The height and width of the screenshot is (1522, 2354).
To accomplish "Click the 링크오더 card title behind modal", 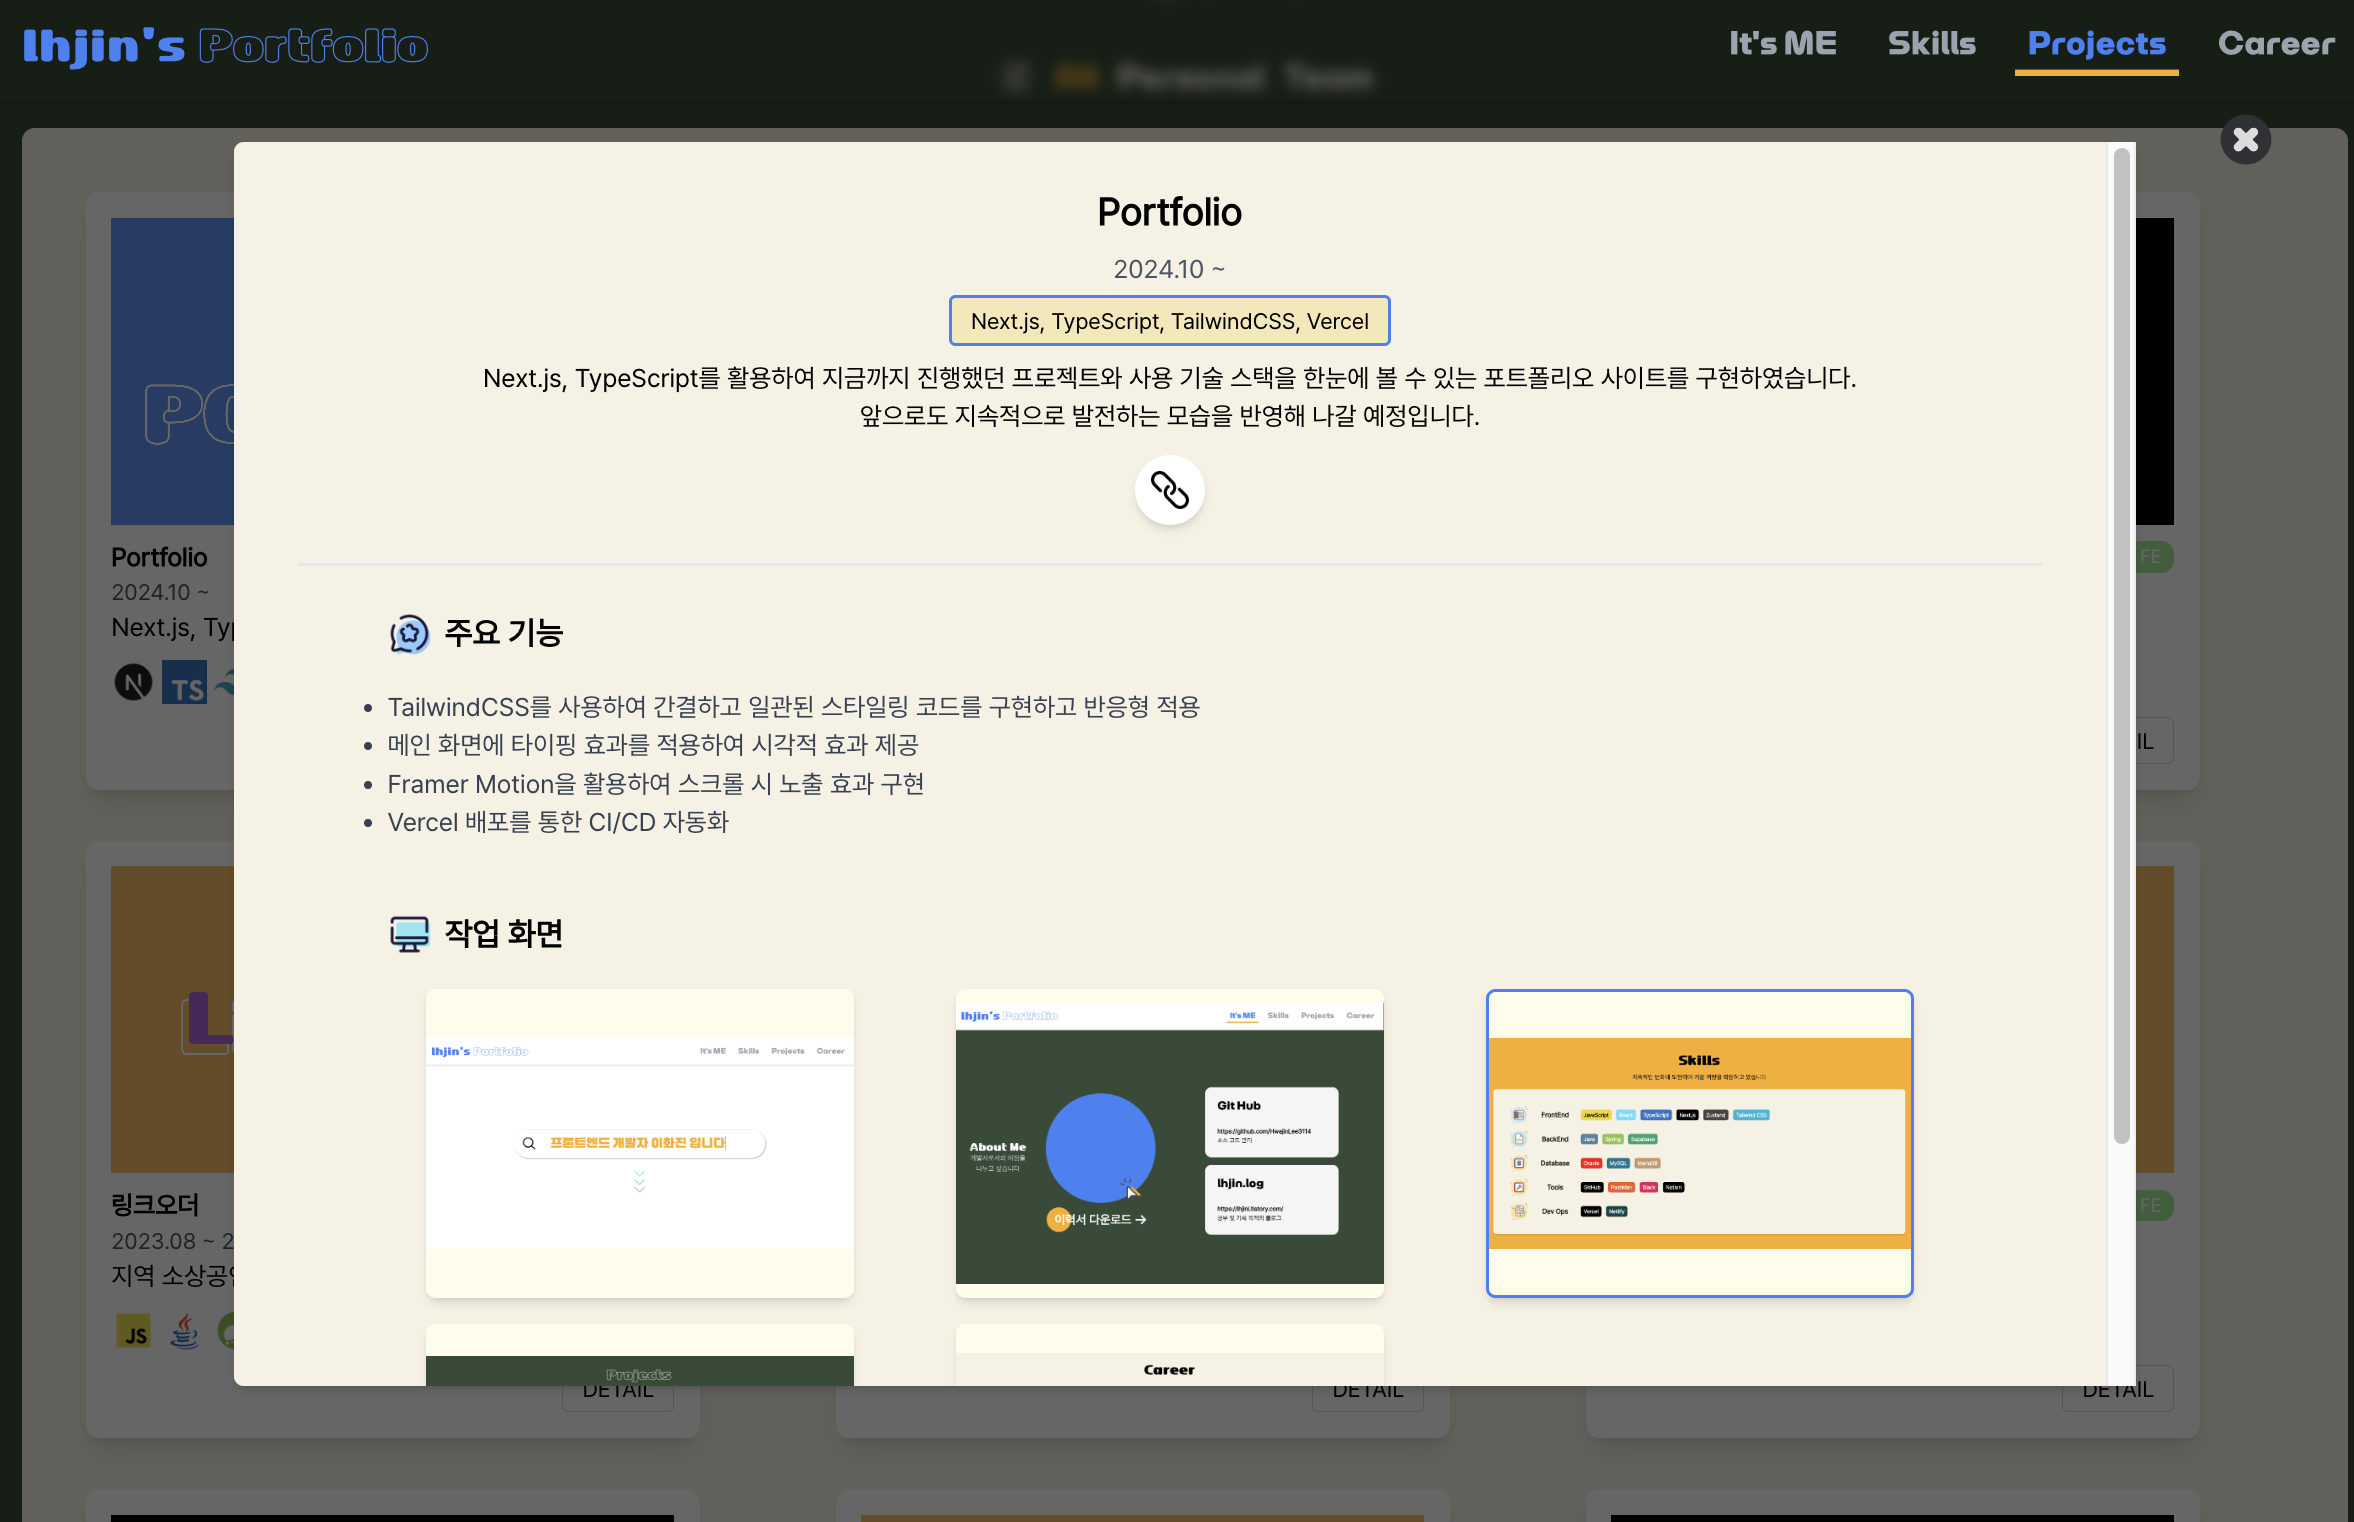I will coord(155,1205).
